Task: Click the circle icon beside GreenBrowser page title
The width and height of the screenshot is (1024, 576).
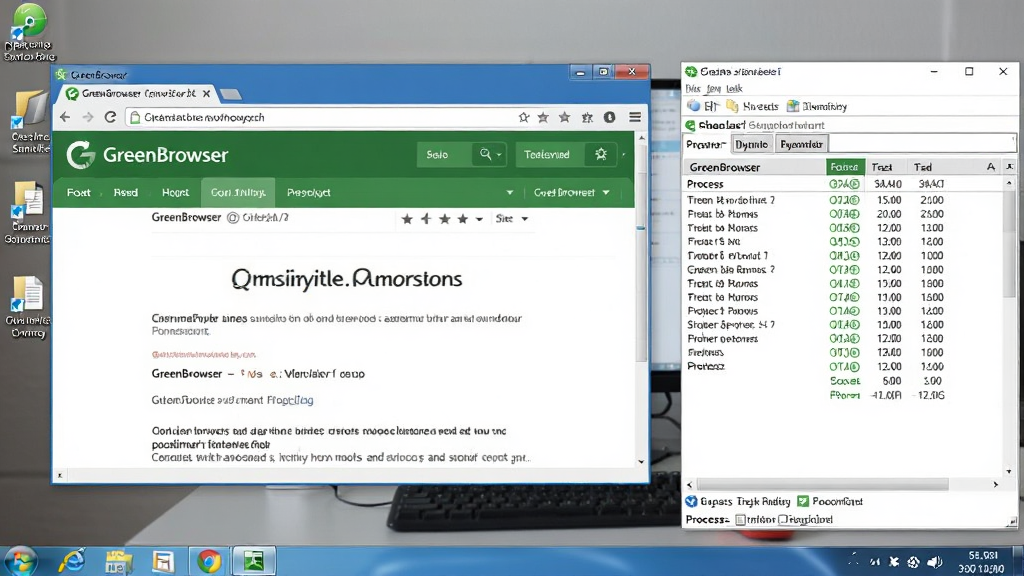Action: point(232,217)
